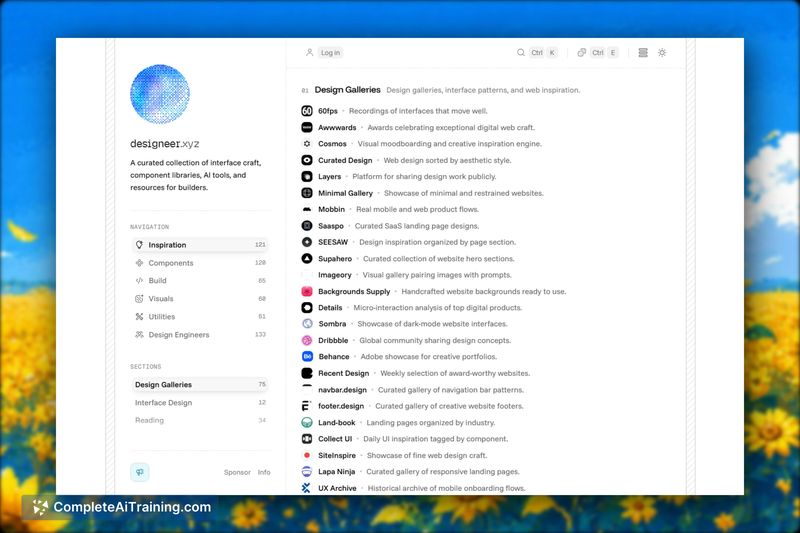
Task: Go to Utilities in navigation
Action: pyautogui.click(x=199, y=317)
